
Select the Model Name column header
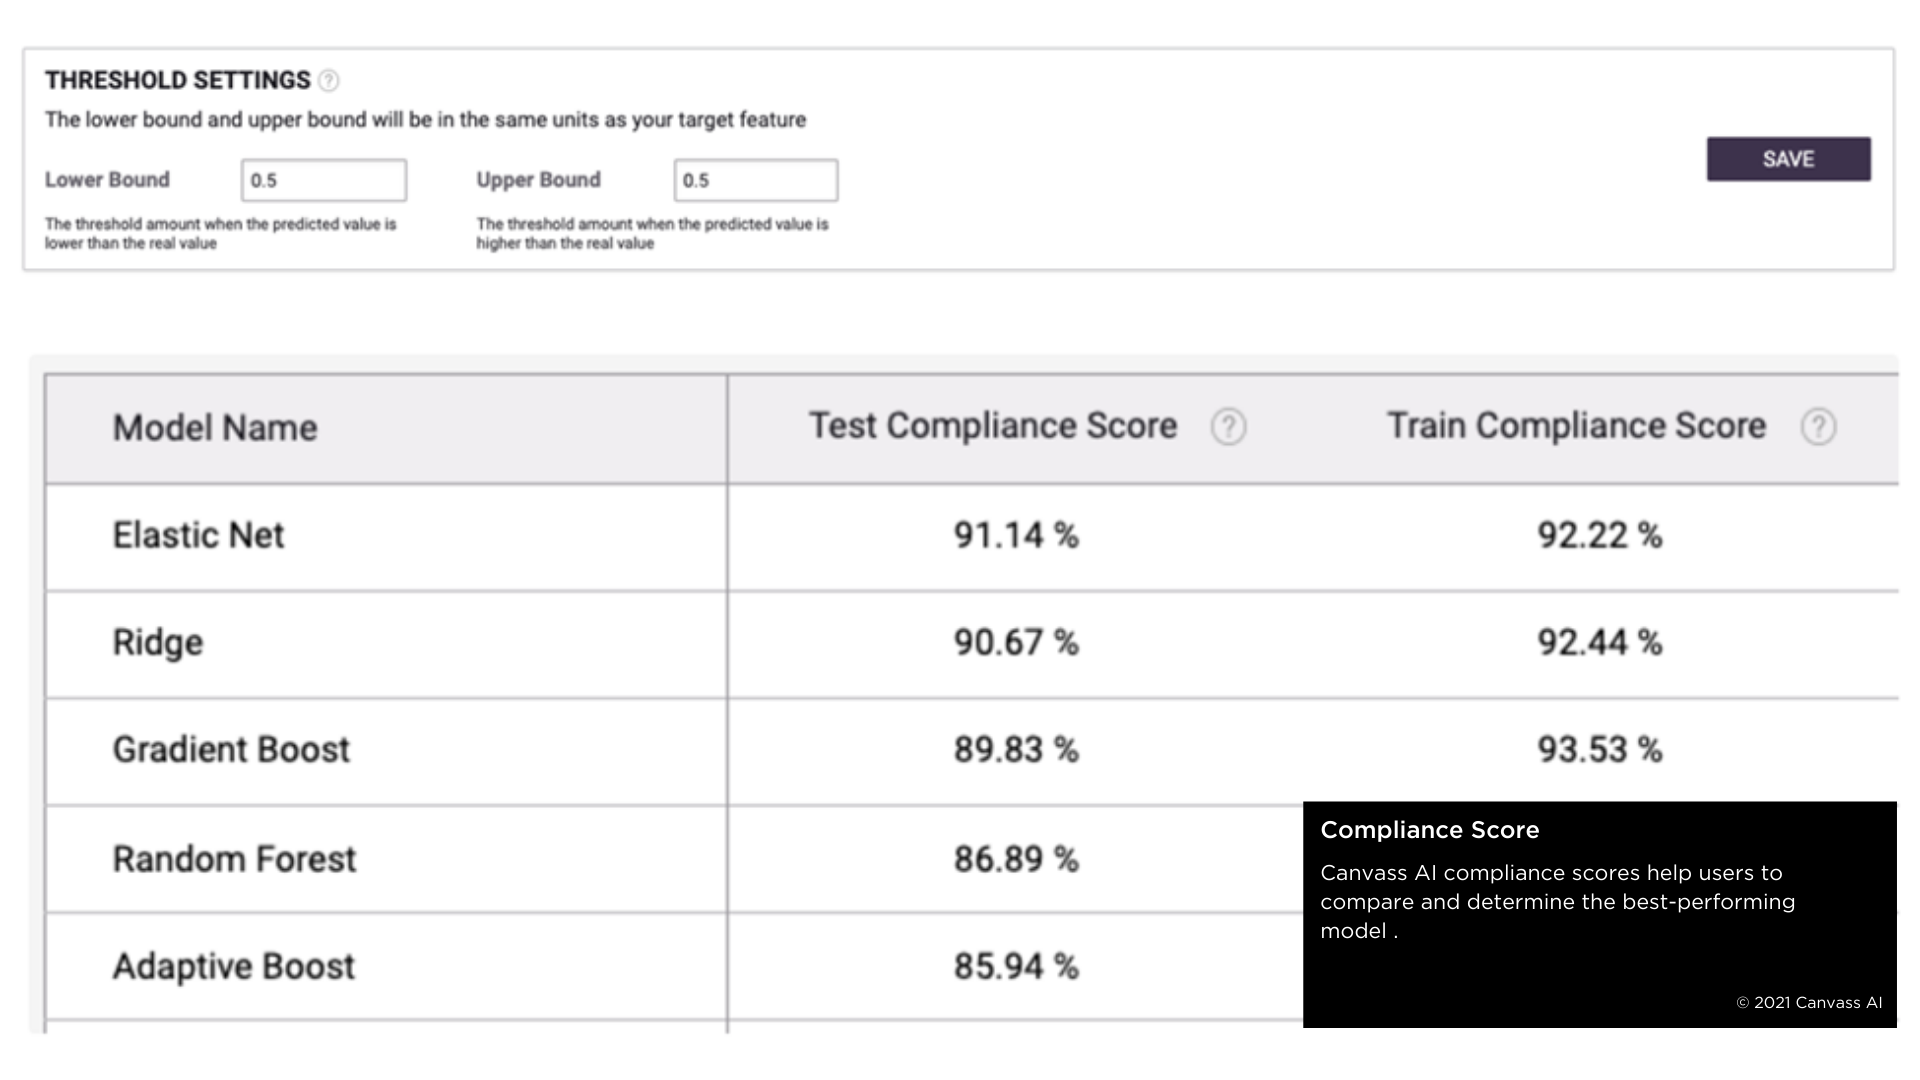(x=215, y=428)
